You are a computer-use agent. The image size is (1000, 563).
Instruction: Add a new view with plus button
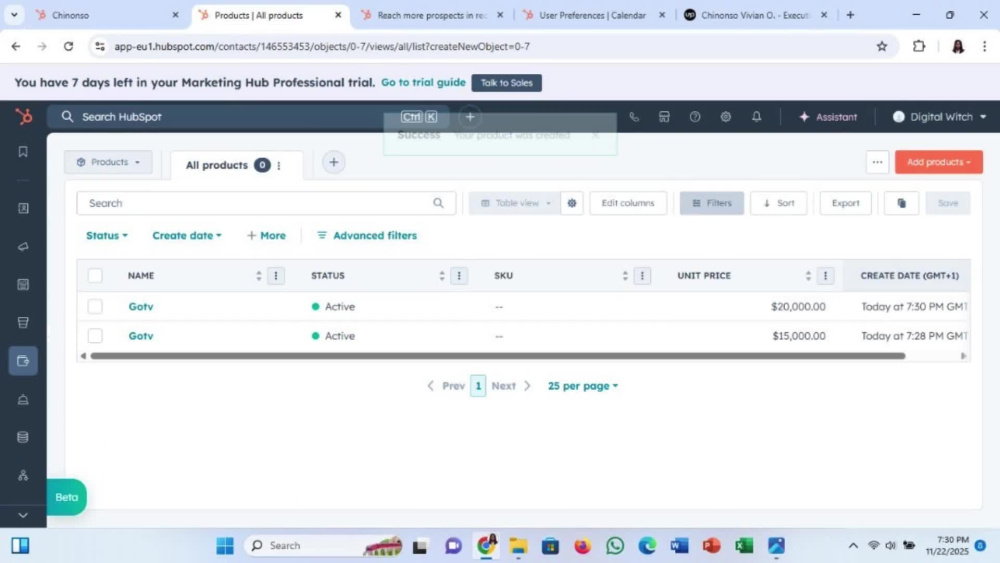coord(334,162)
